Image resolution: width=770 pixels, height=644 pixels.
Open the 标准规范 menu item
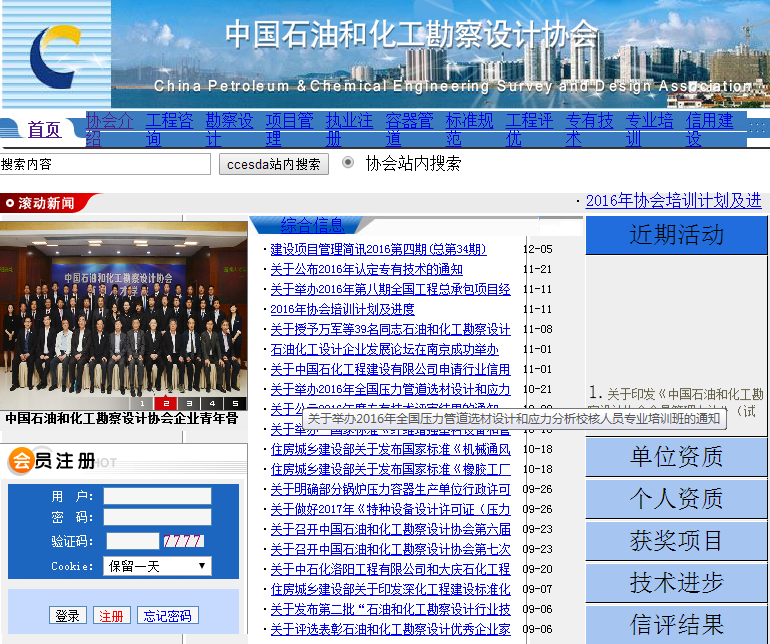[469, 129]
